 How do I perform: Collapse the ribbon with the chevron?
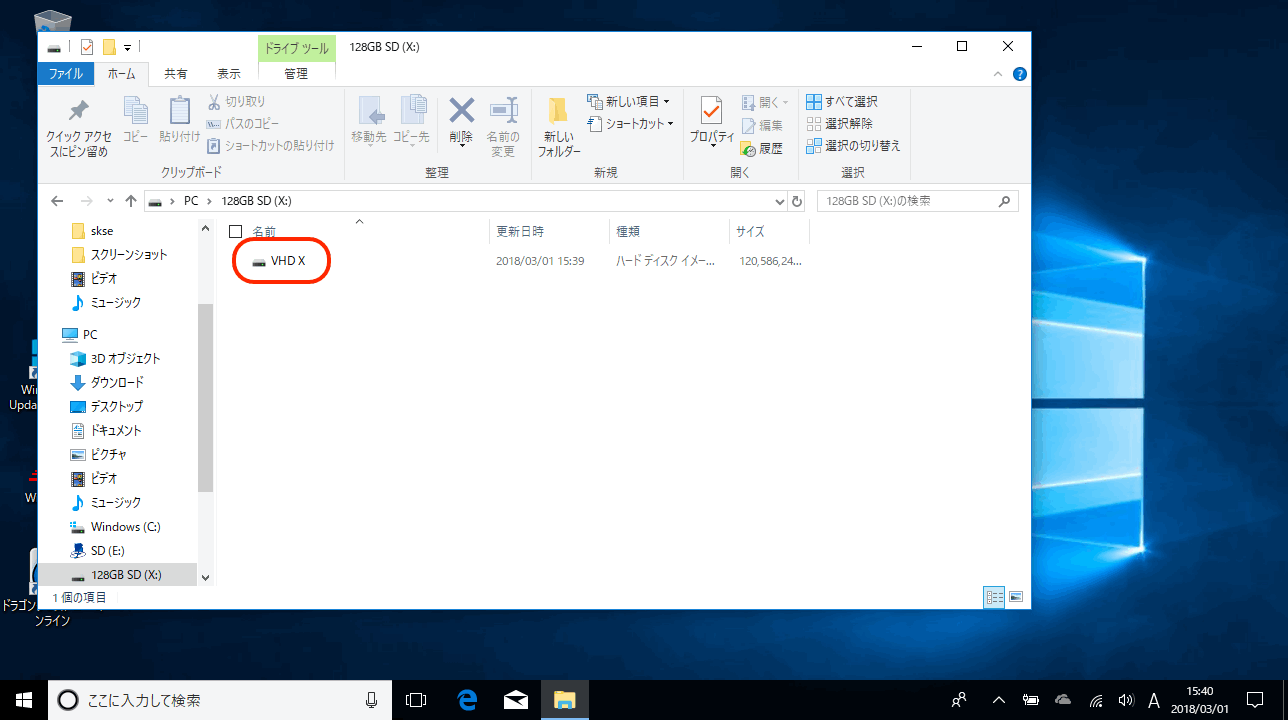998,74
